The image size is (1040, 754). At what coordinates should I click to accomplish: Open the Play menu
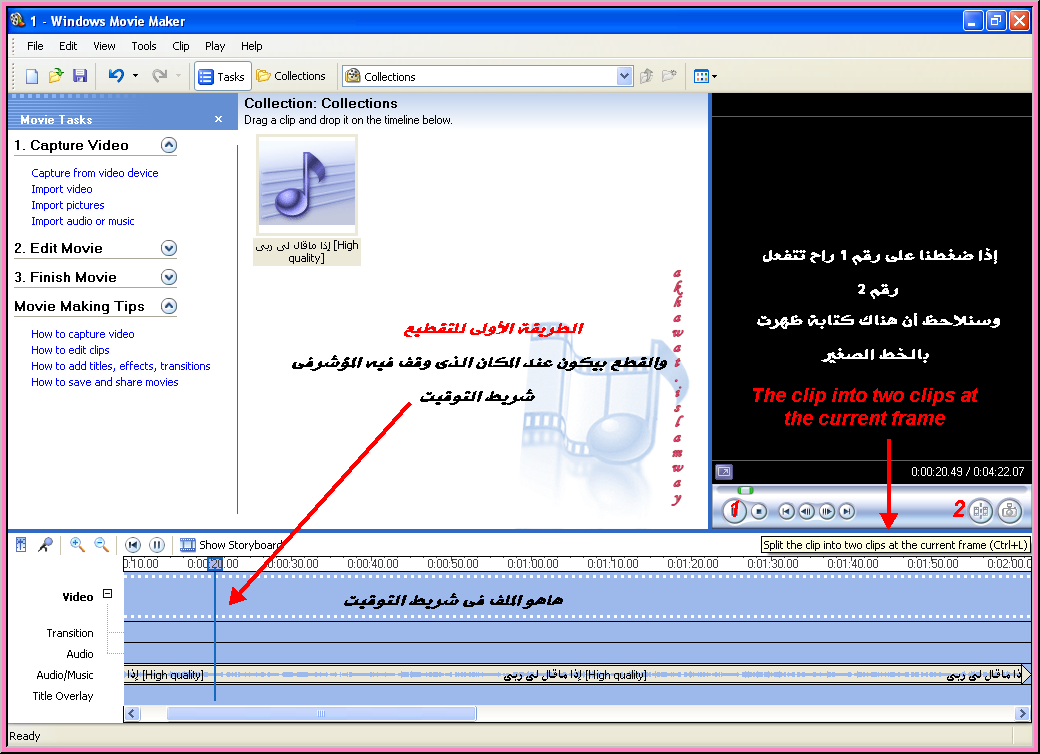click(215, 46)
